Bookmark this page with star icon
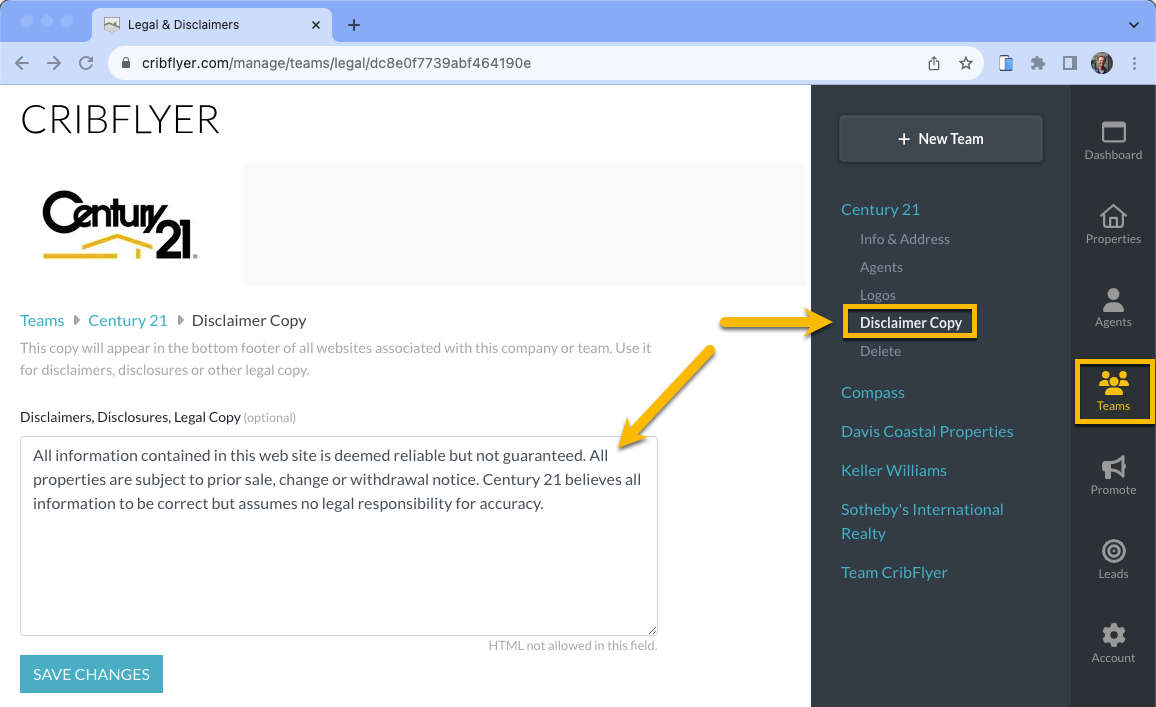The width and height of the screenshot is (1156, 707). (966, 63)
